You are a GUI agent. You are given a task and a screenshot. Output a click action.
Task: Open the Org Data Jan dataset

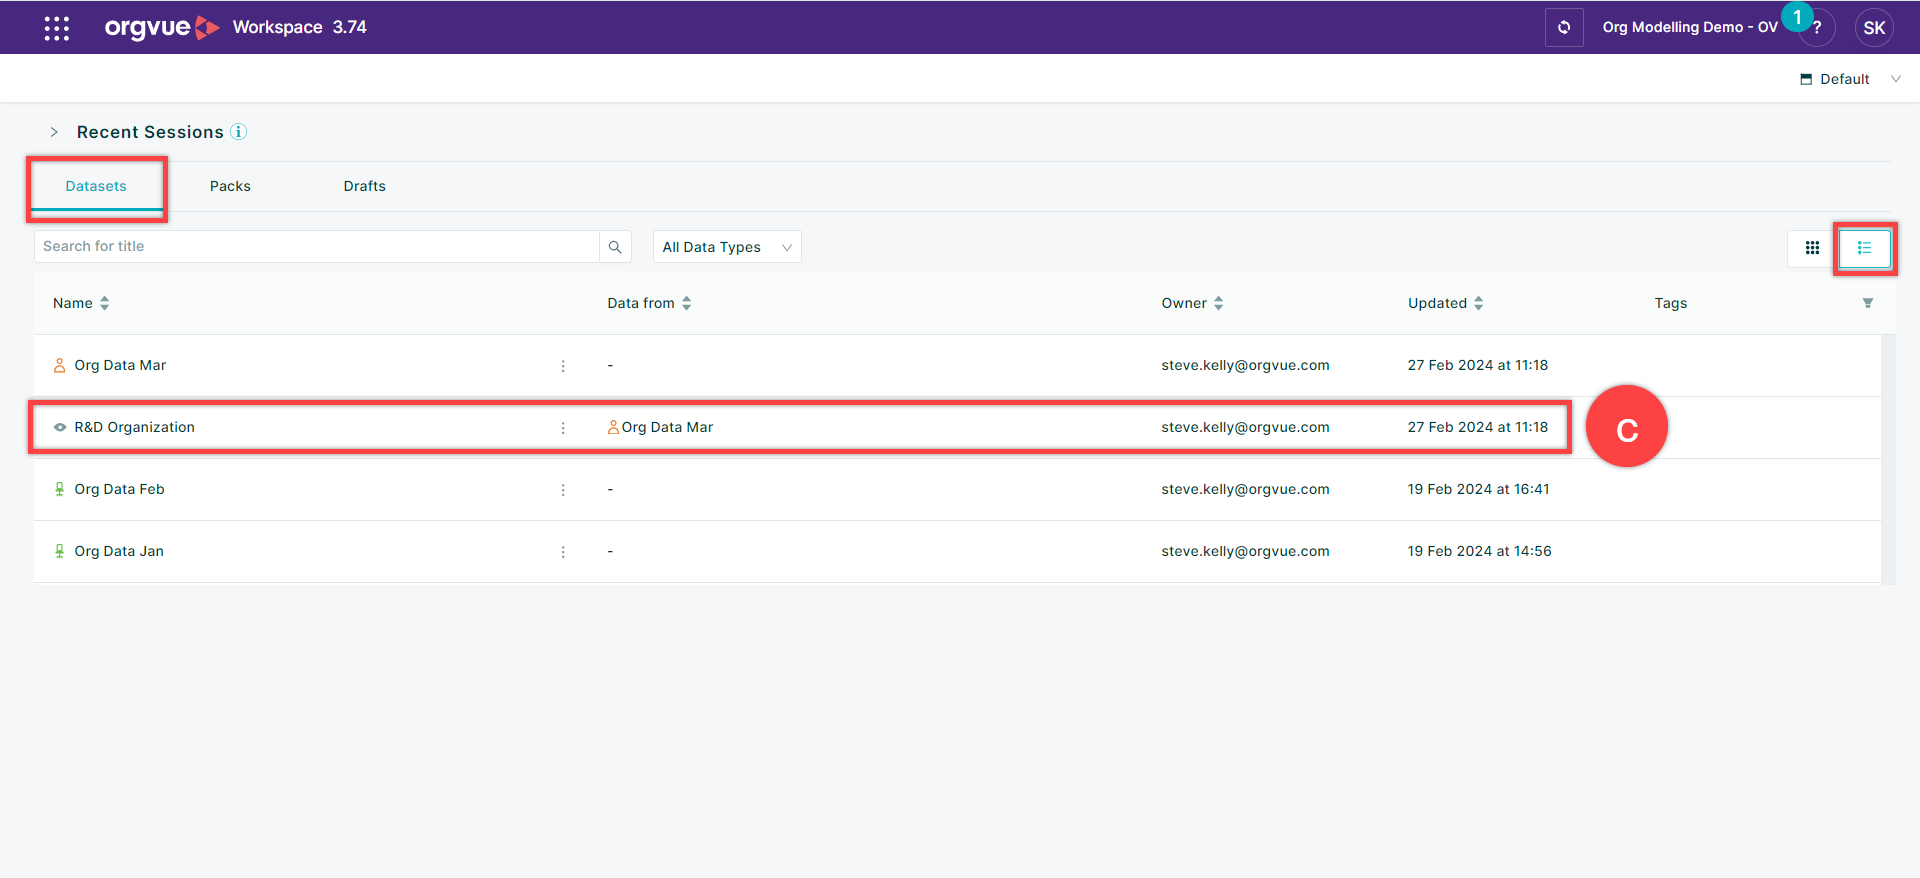click(x=119, y=551)
